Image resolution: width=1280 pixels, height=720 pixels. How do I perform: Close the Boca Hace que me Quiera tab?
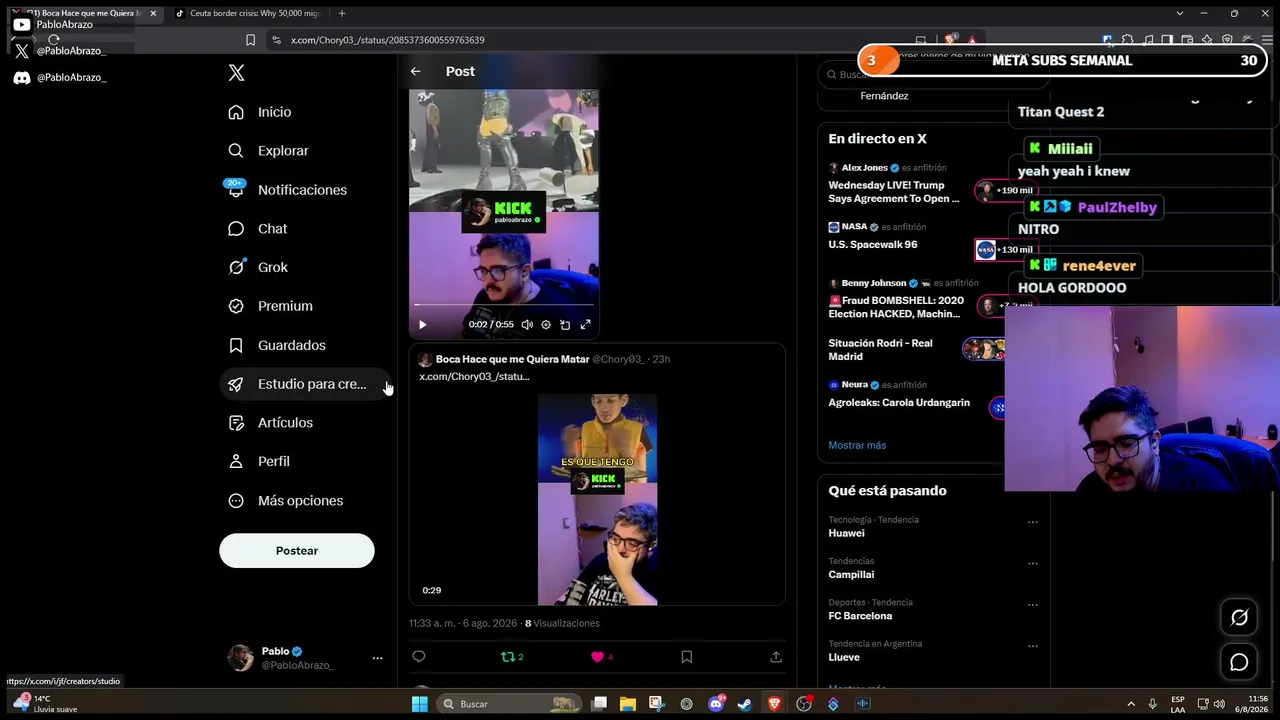(x=153, y=14)
